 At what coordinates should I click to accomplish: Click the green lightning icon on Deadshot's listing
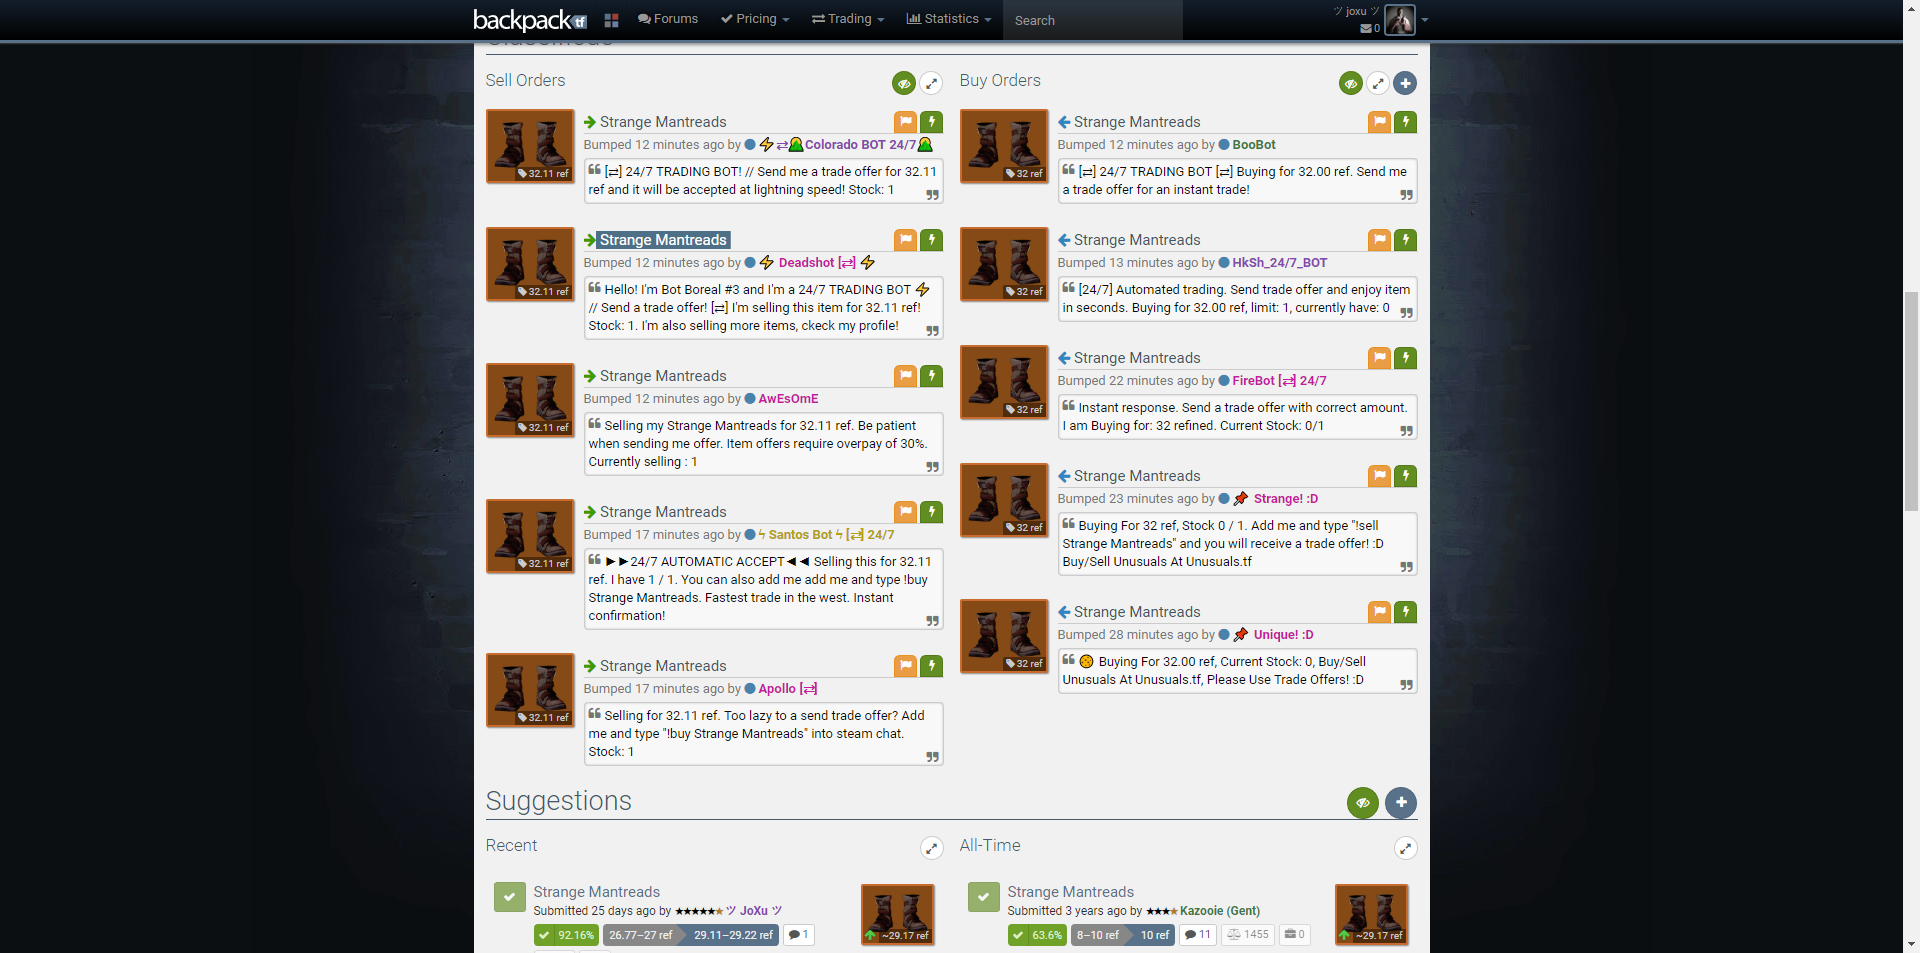(931, 240)
